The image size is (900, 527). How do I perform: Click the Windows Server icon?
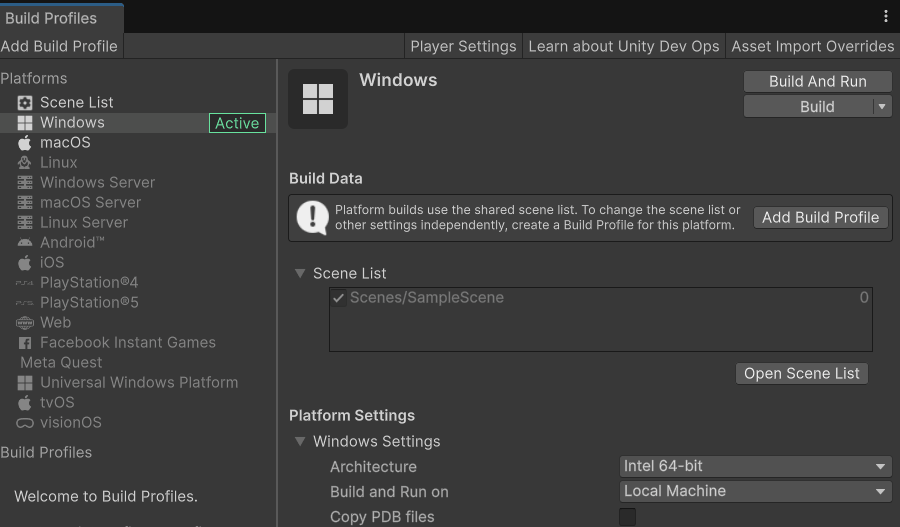coord(25,183)
